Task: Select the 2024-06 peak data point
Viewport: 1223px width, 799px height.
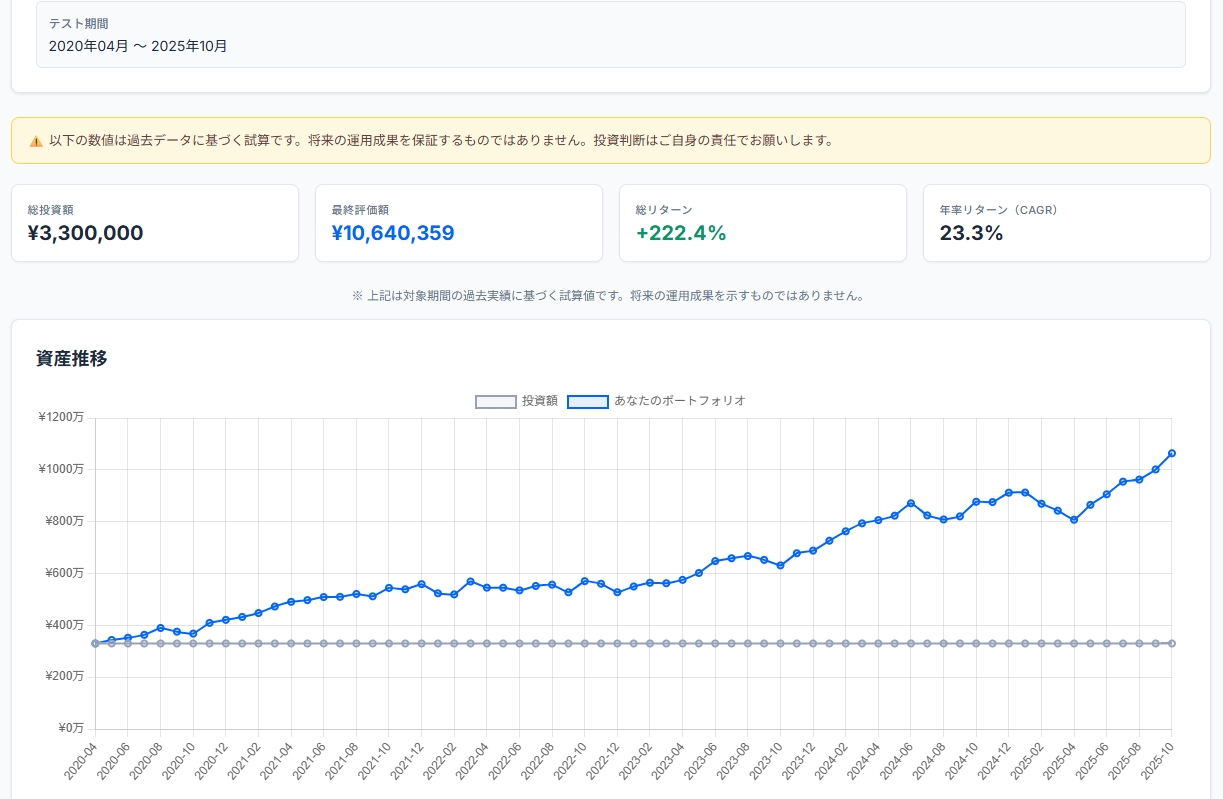Action: click(910, 501)
